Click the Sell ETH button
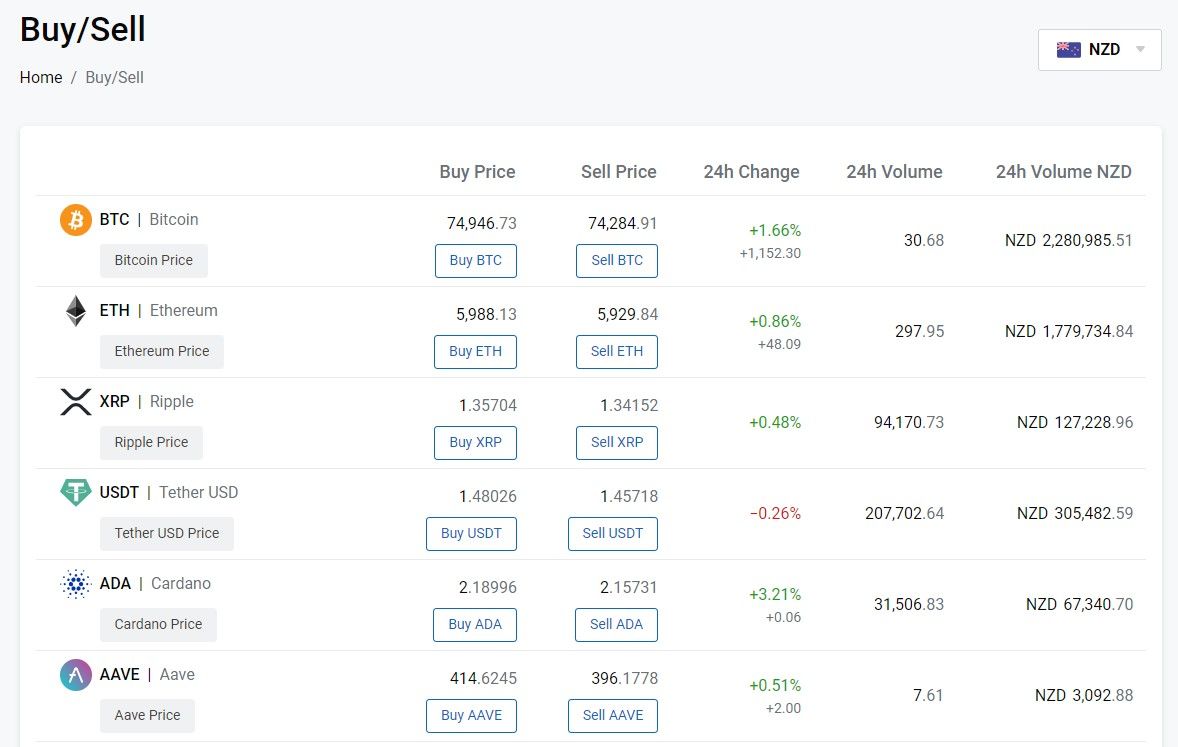This screenshot has width=1178, height=747. pyautogui.click(x=617, y=352)
